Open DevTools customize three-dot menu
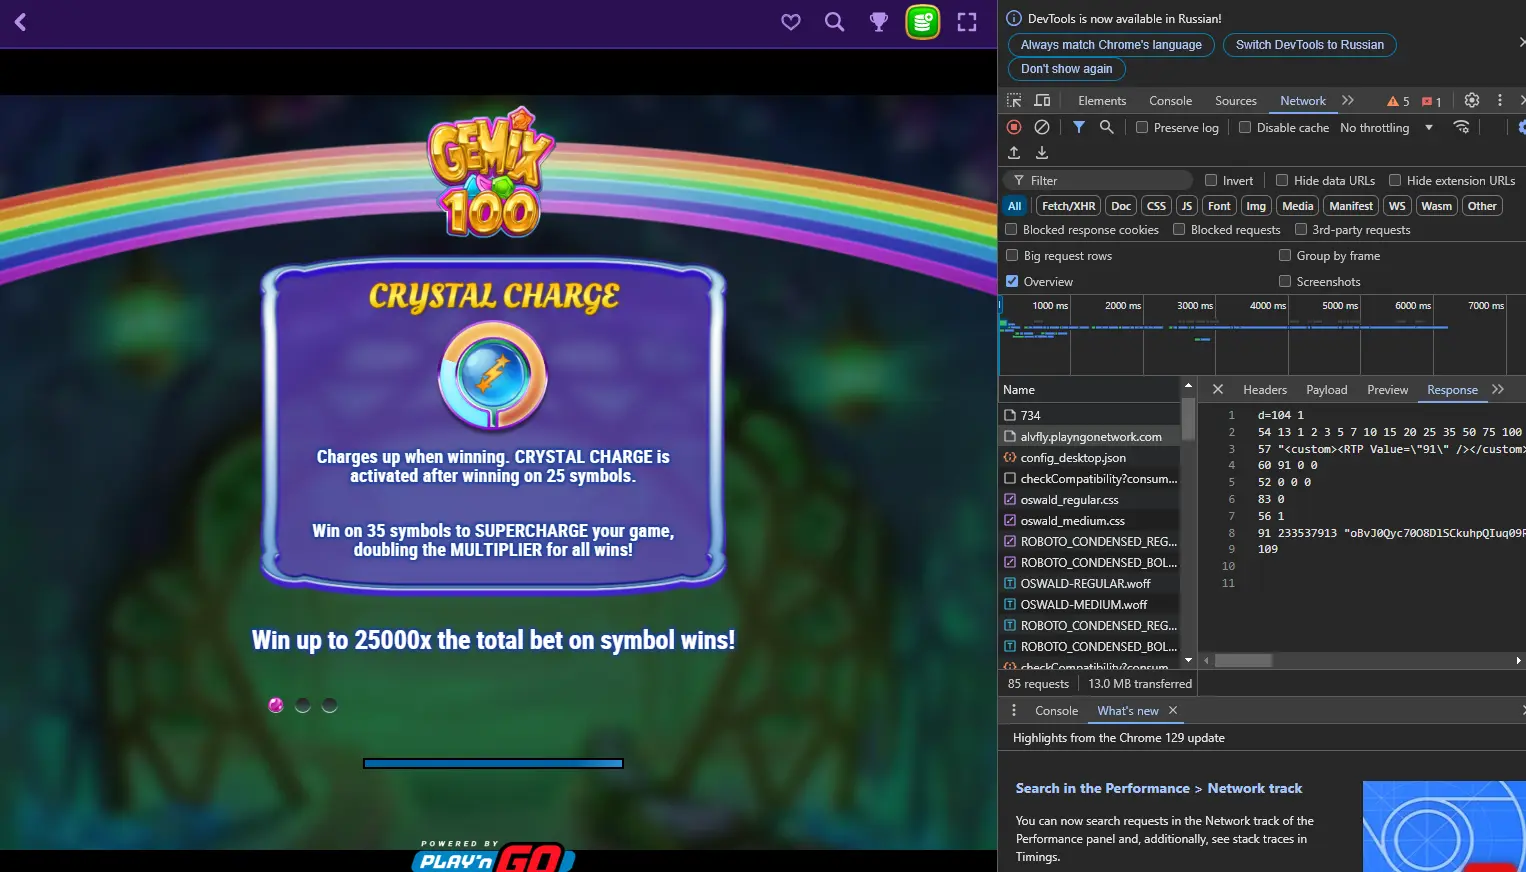Image resolution: width=1526 pixels, height=872 pixels. coord(1500,100)
